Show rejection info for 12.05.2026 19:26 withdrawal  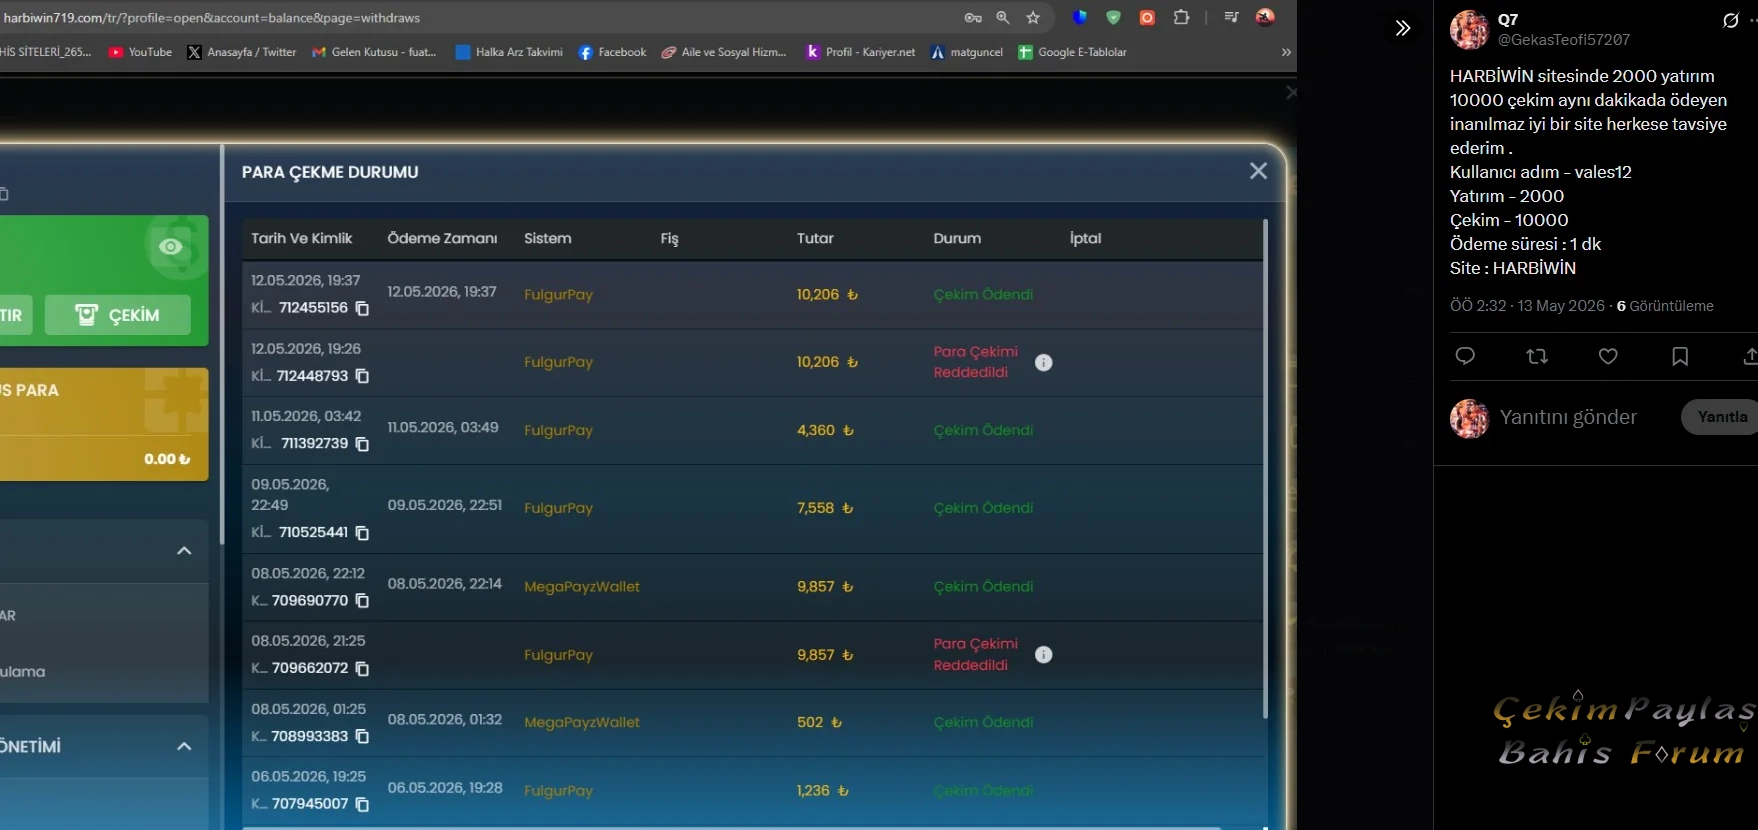click(1043, 362)
